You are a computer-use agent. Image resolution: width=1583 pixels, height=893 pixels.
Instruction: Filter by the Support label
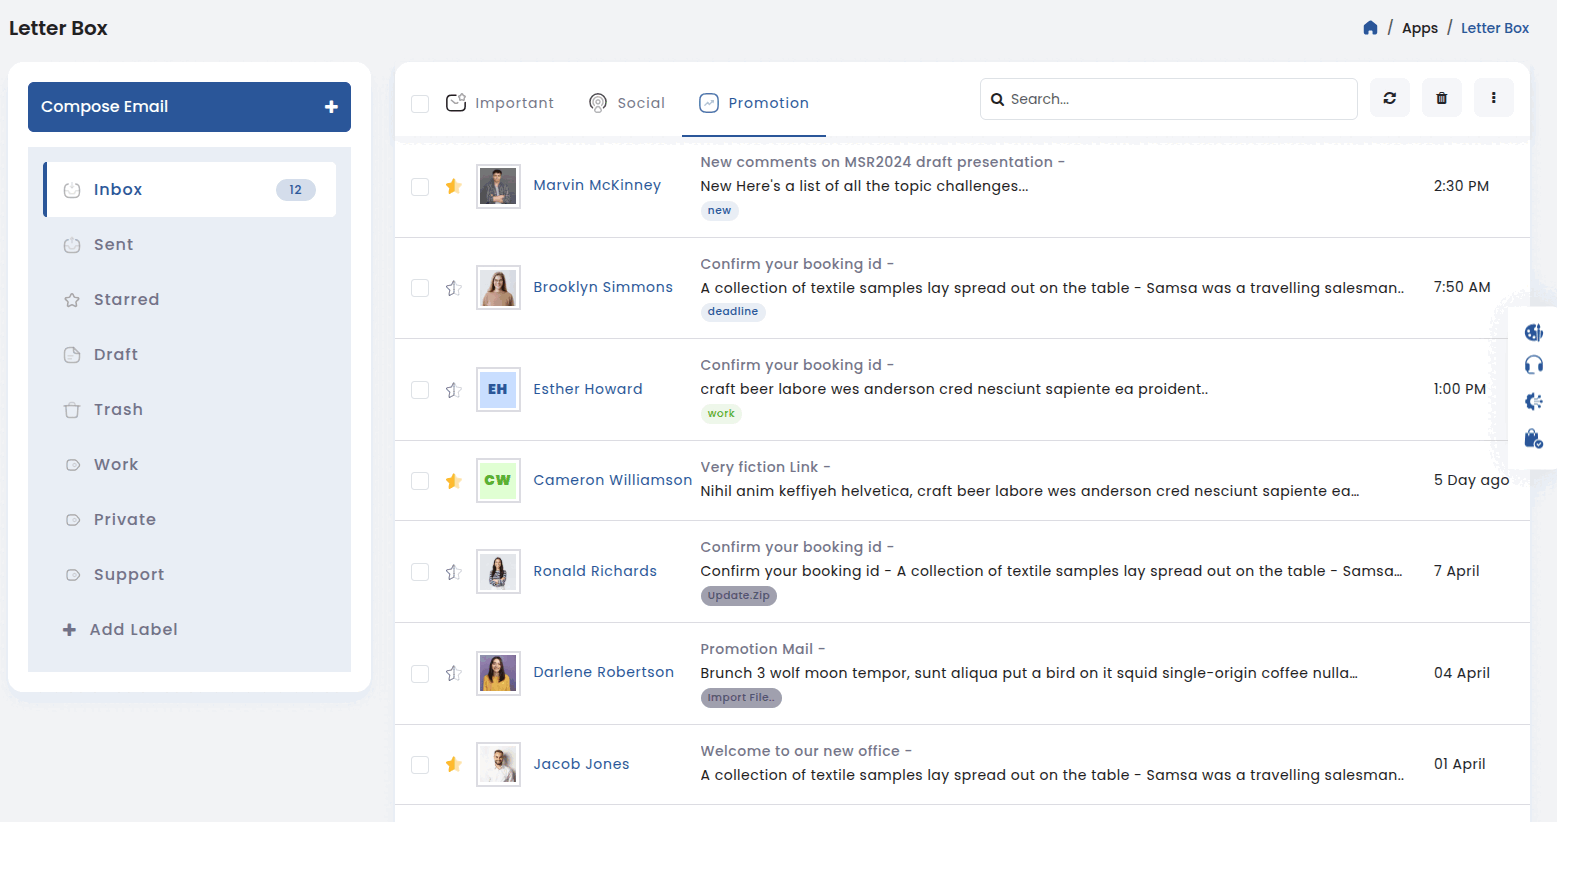pos(190,575)
